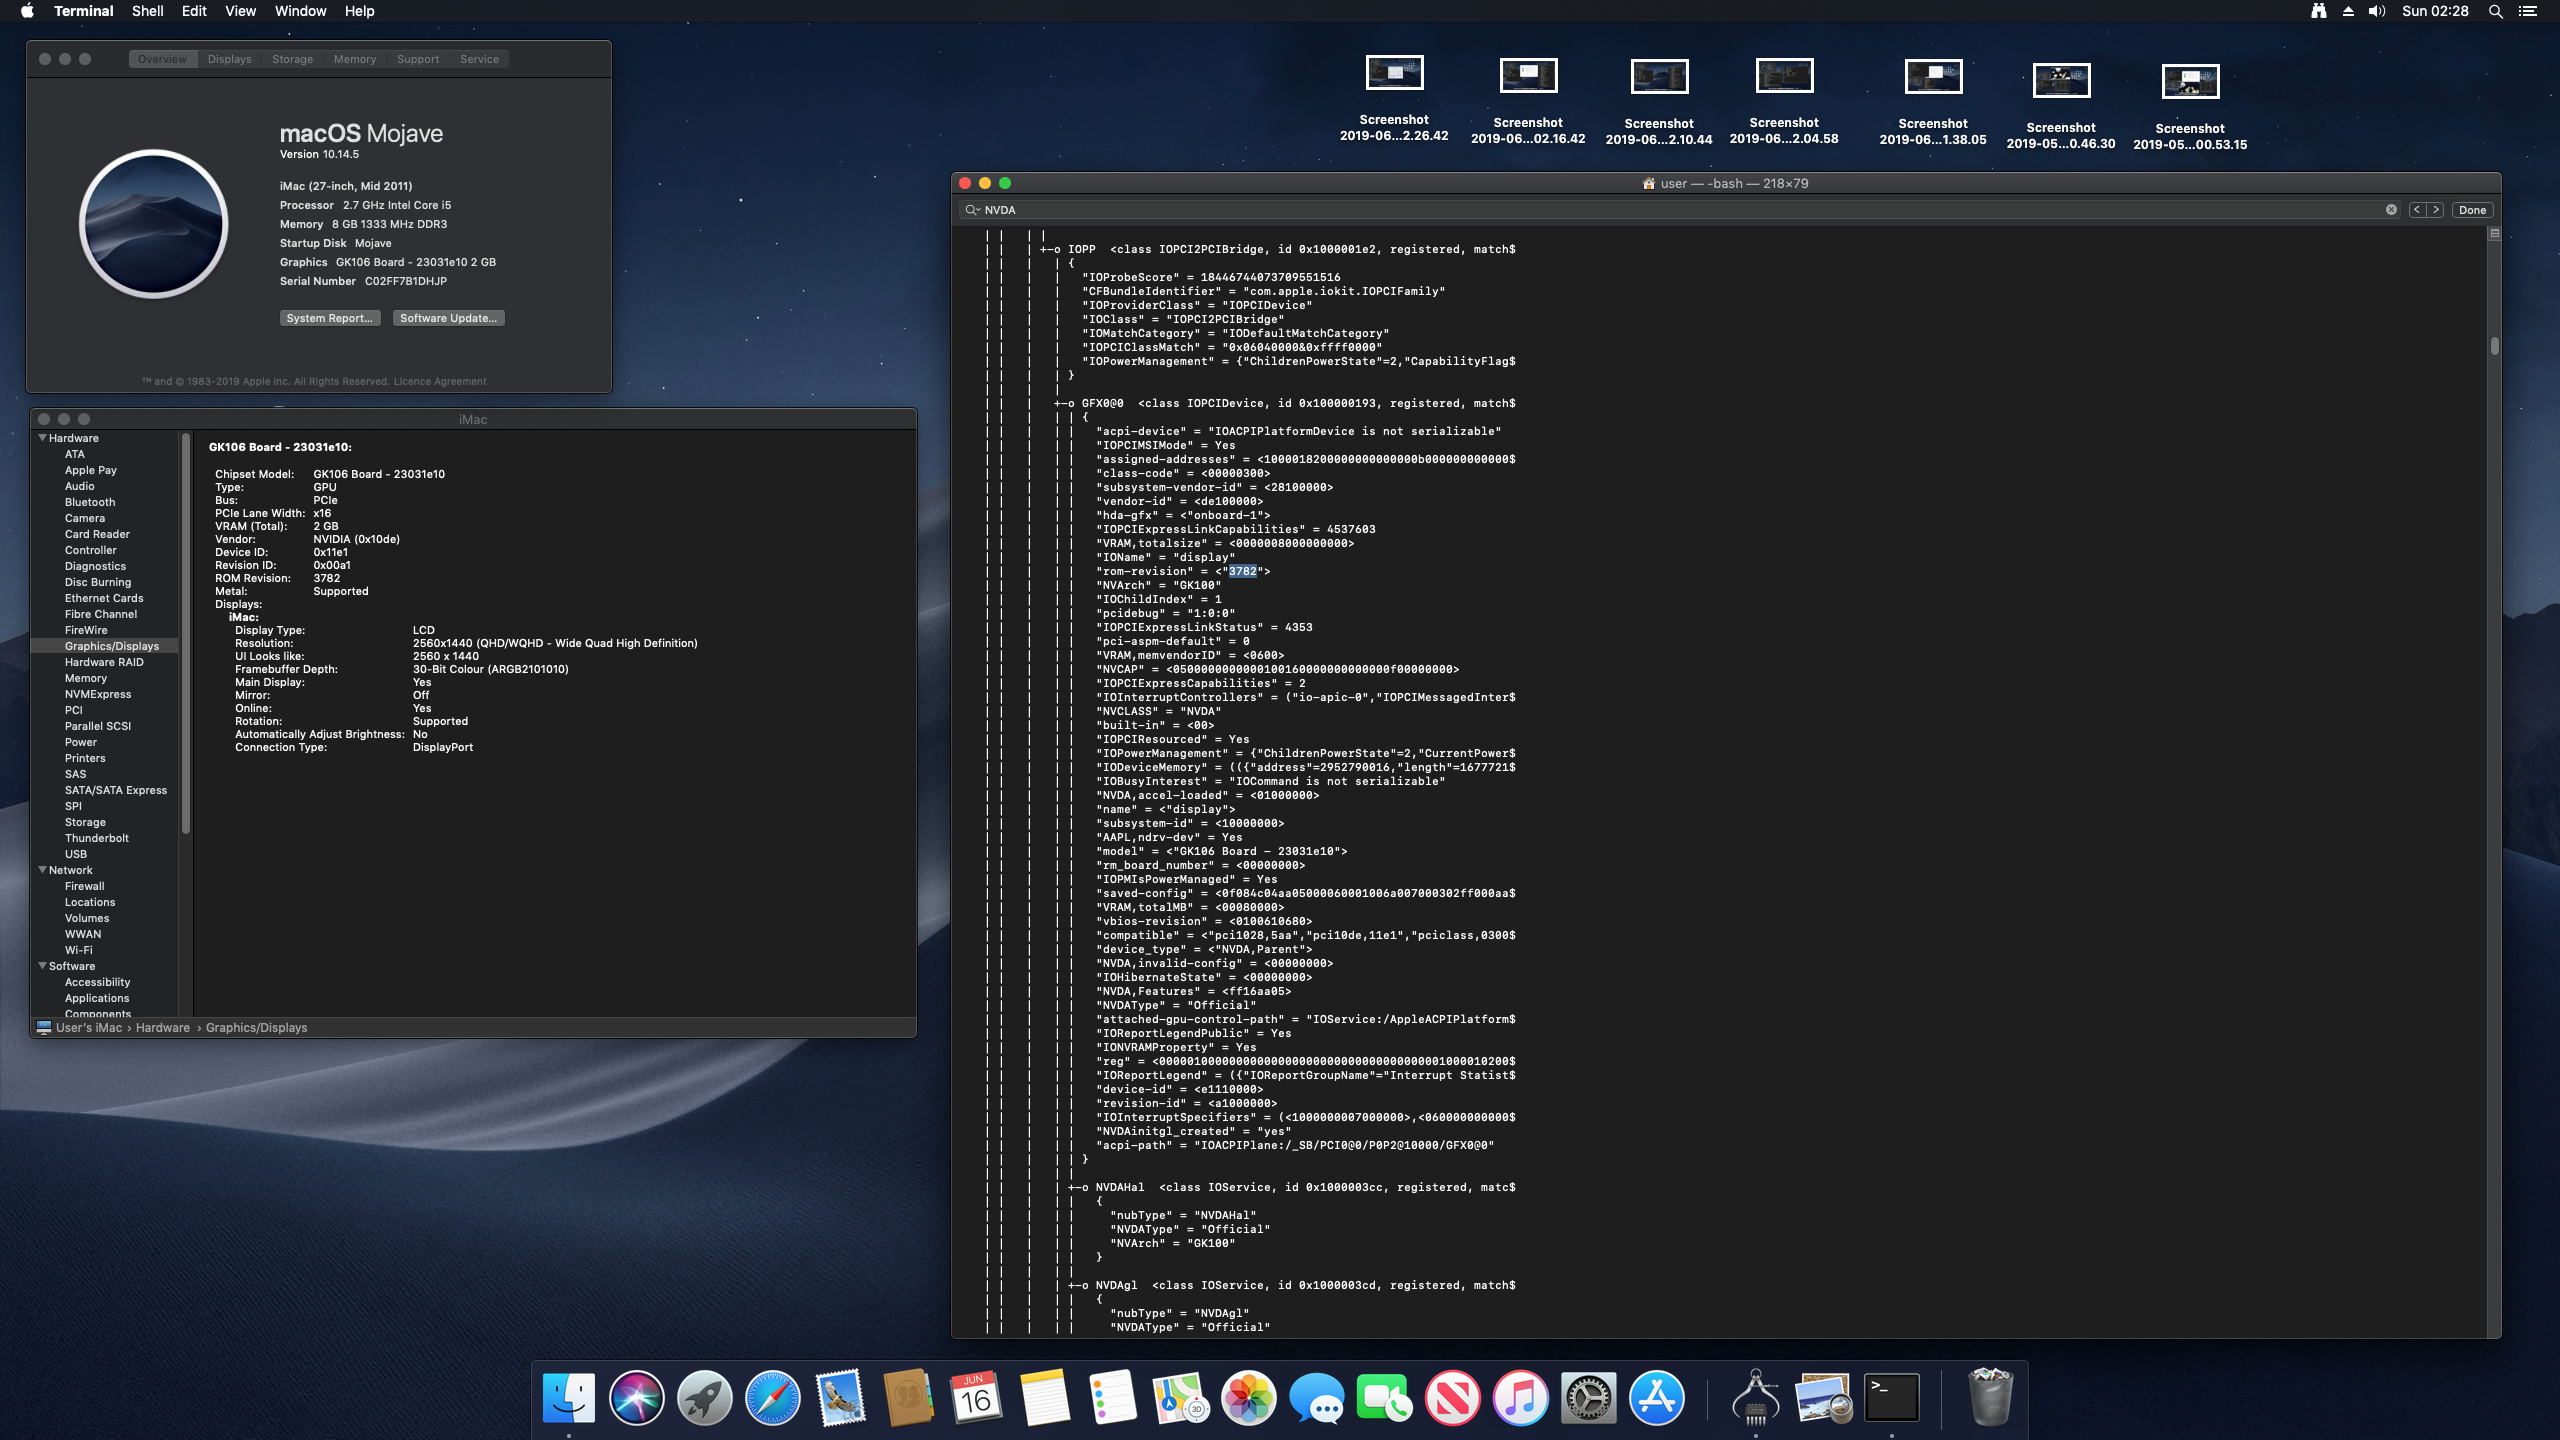Click Hardware in the path bar

coord(163,1027)
